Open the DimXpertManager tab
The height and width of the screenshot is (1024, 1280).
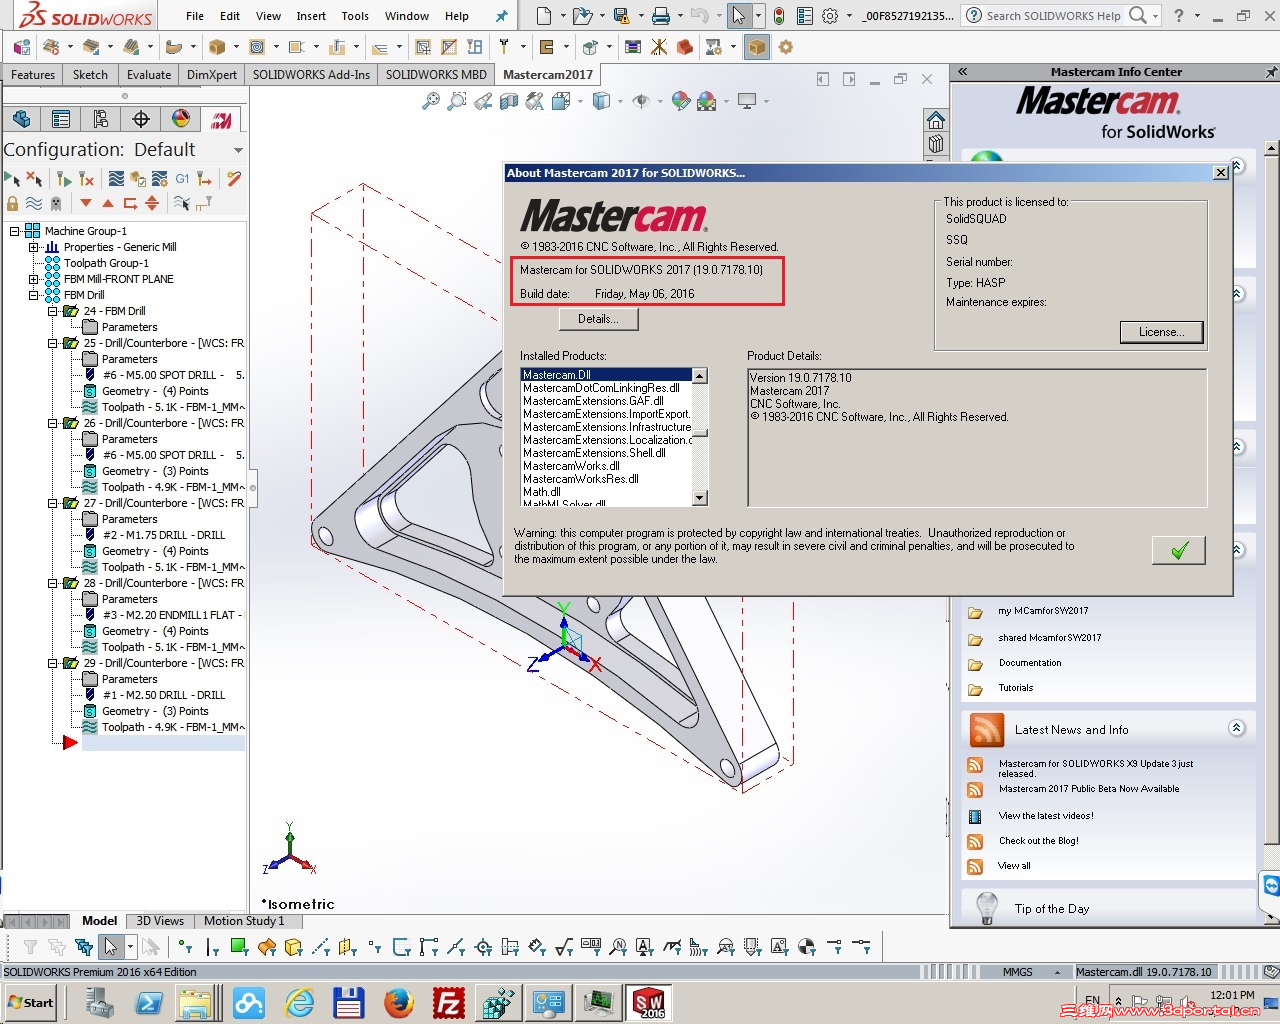141,119
